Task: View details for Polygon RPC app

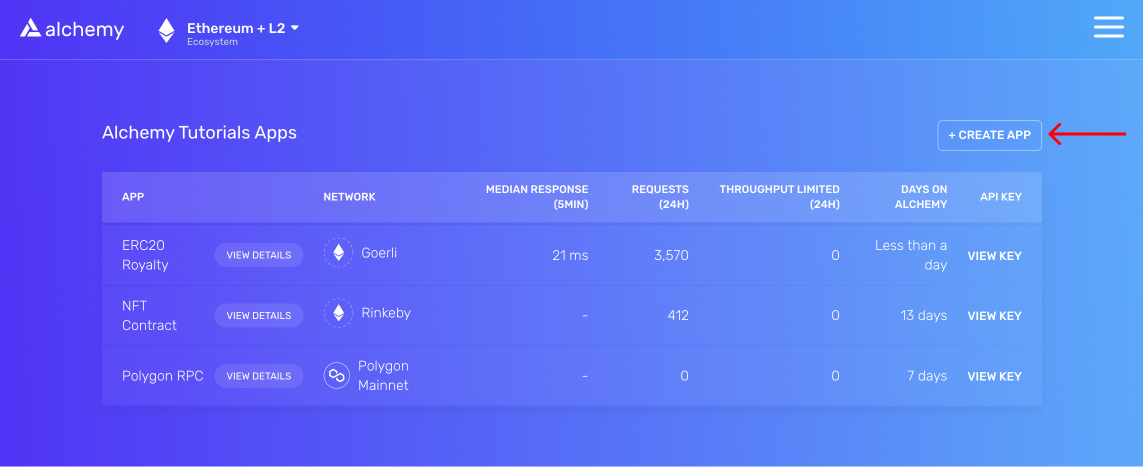Action: pyautogui.click(x=258, y=376)
